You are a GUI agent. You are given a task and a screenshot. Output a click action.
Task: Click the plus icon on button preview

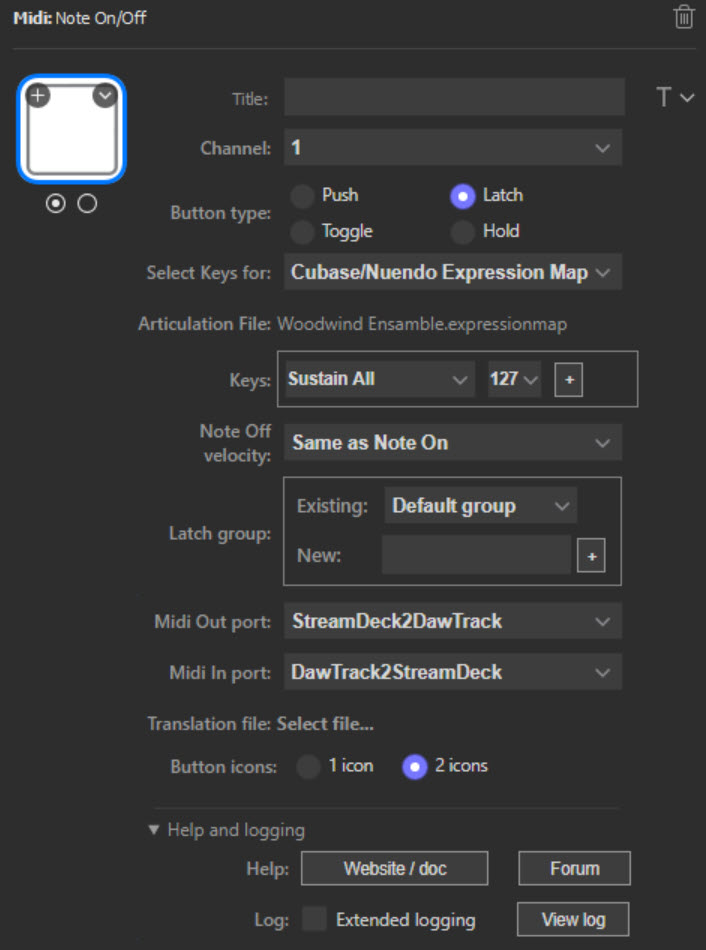[x=38, y=96]
